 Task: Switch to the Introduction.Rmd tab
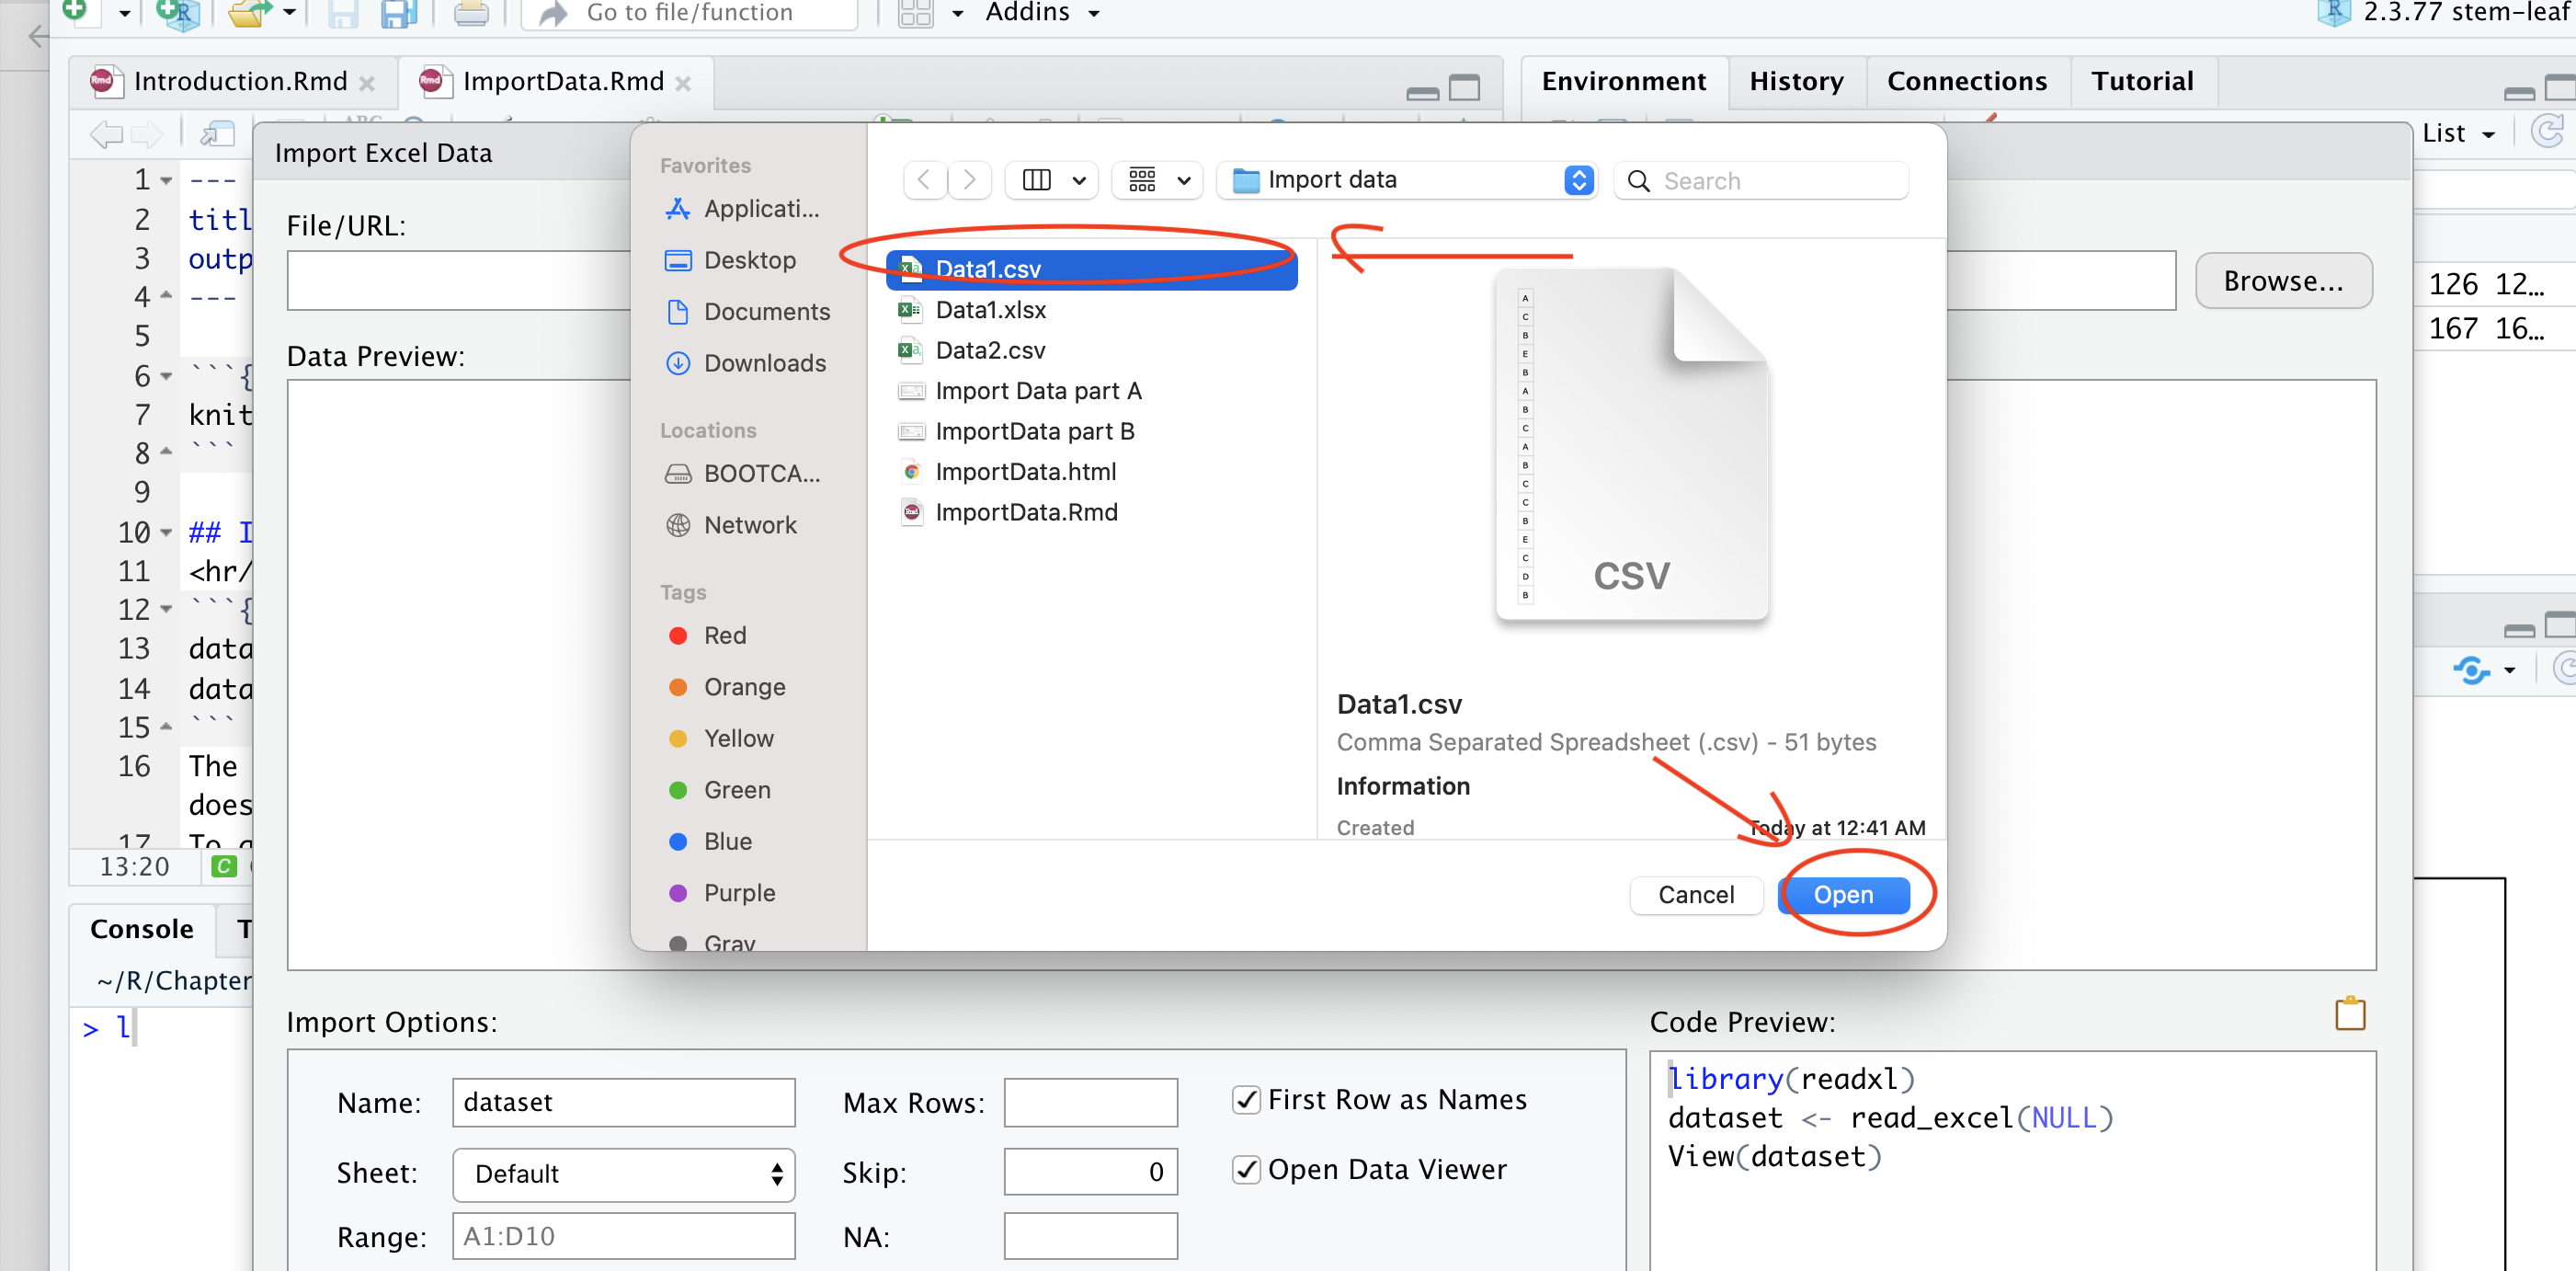point(240,81)
